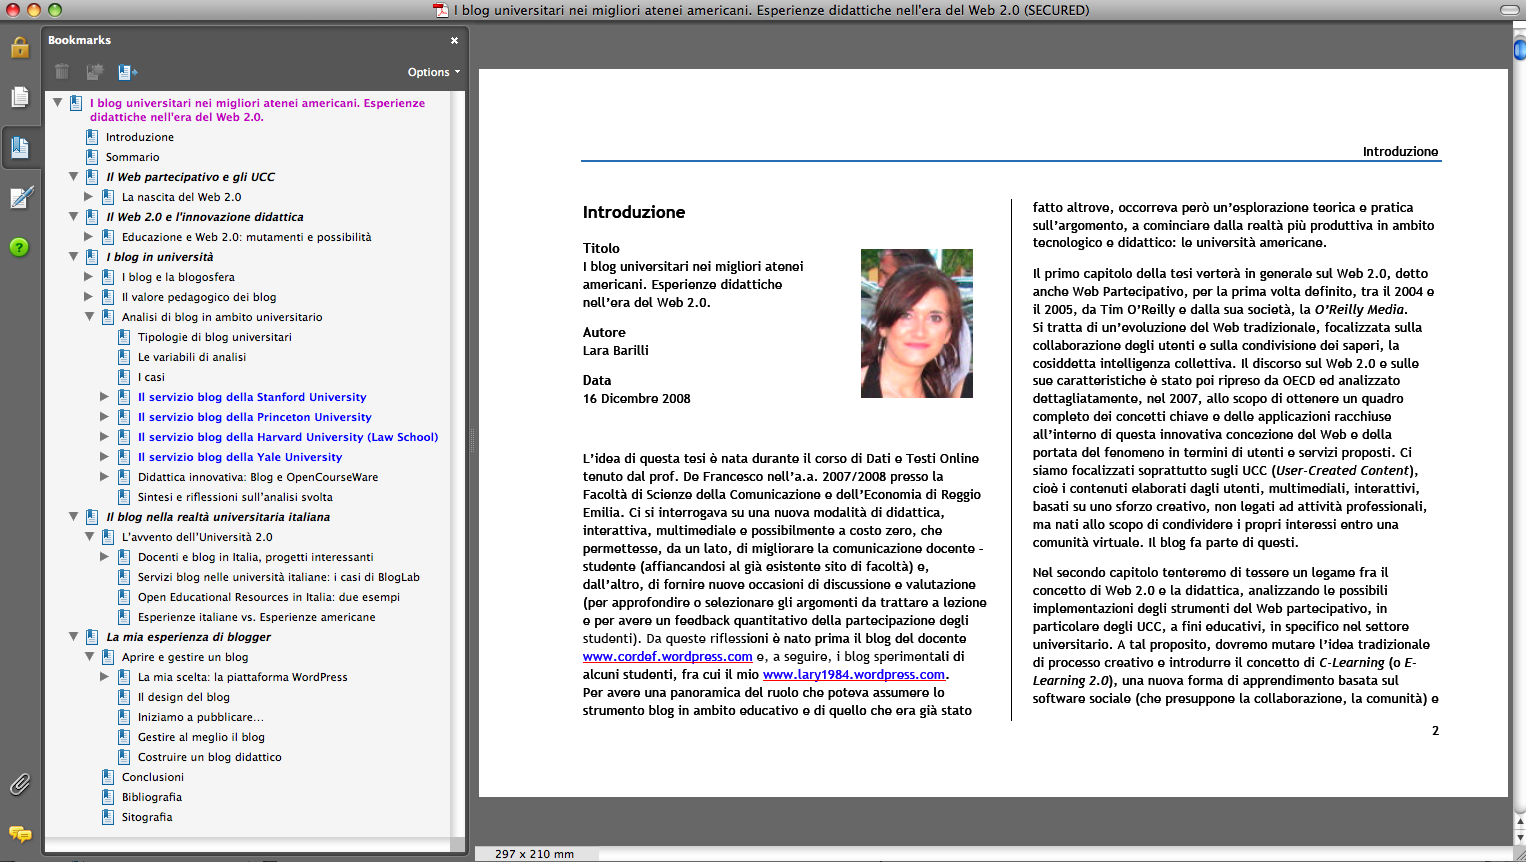Screen dimensions: 1526x862
Task: Click the delete bookmark trash icon
Action: click(x=62, y=72)
